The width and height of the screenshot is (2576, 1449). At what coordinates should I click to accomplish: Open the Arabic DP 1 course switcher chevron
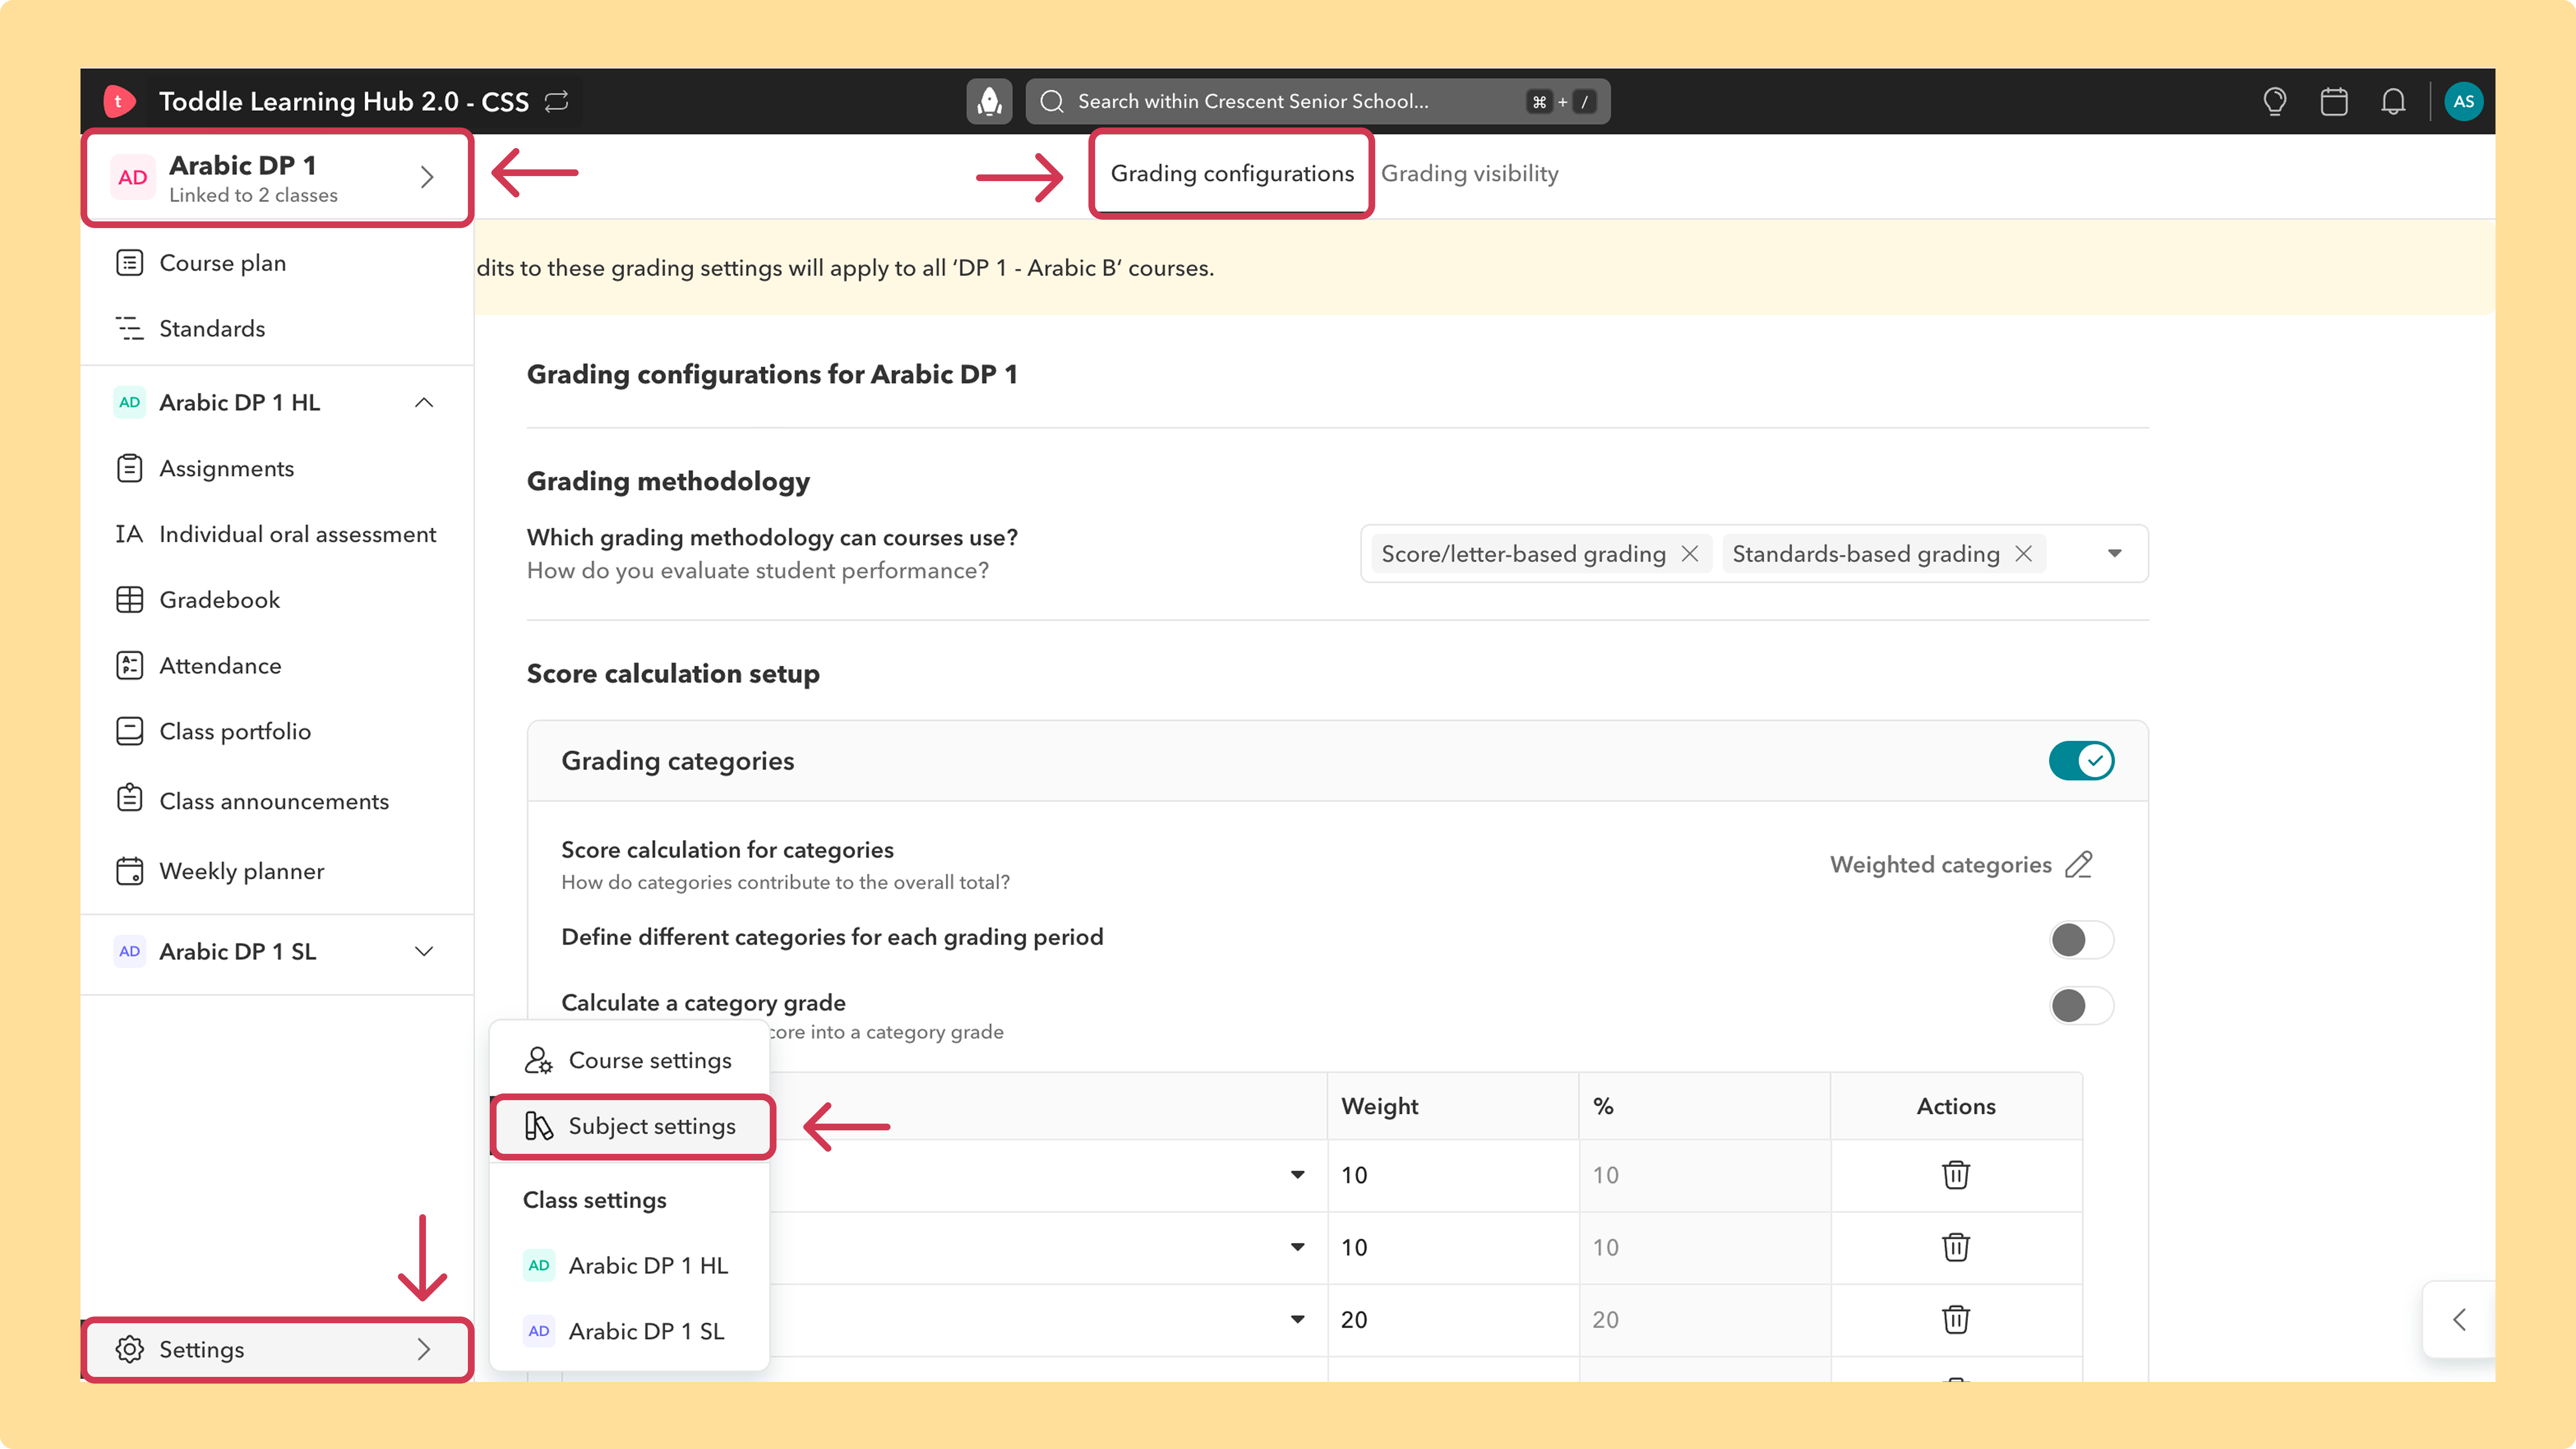pos(427,177)
